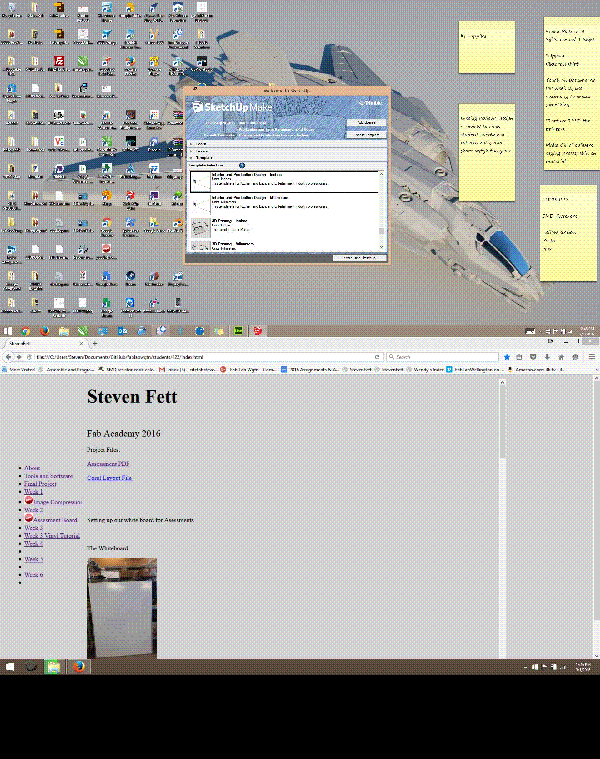Viewport: 600px width, 759px height.
Task: Open the Week 6 link
Action: coord(33,575)
